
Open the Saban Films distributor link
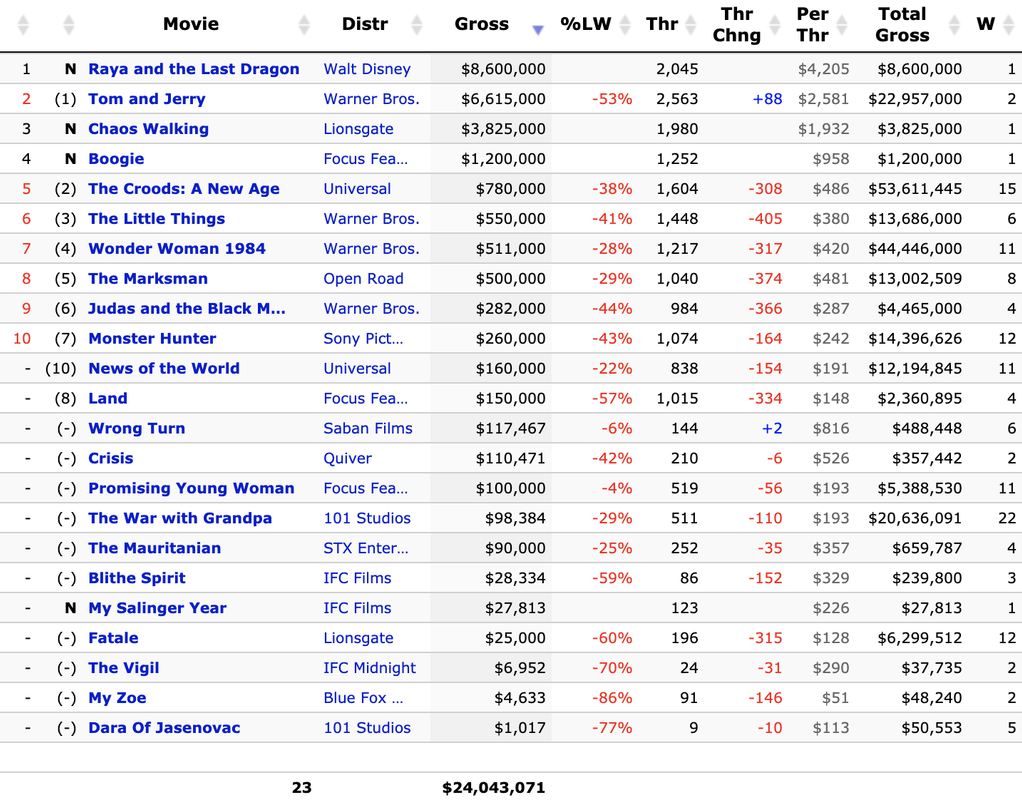click(368, 429)
